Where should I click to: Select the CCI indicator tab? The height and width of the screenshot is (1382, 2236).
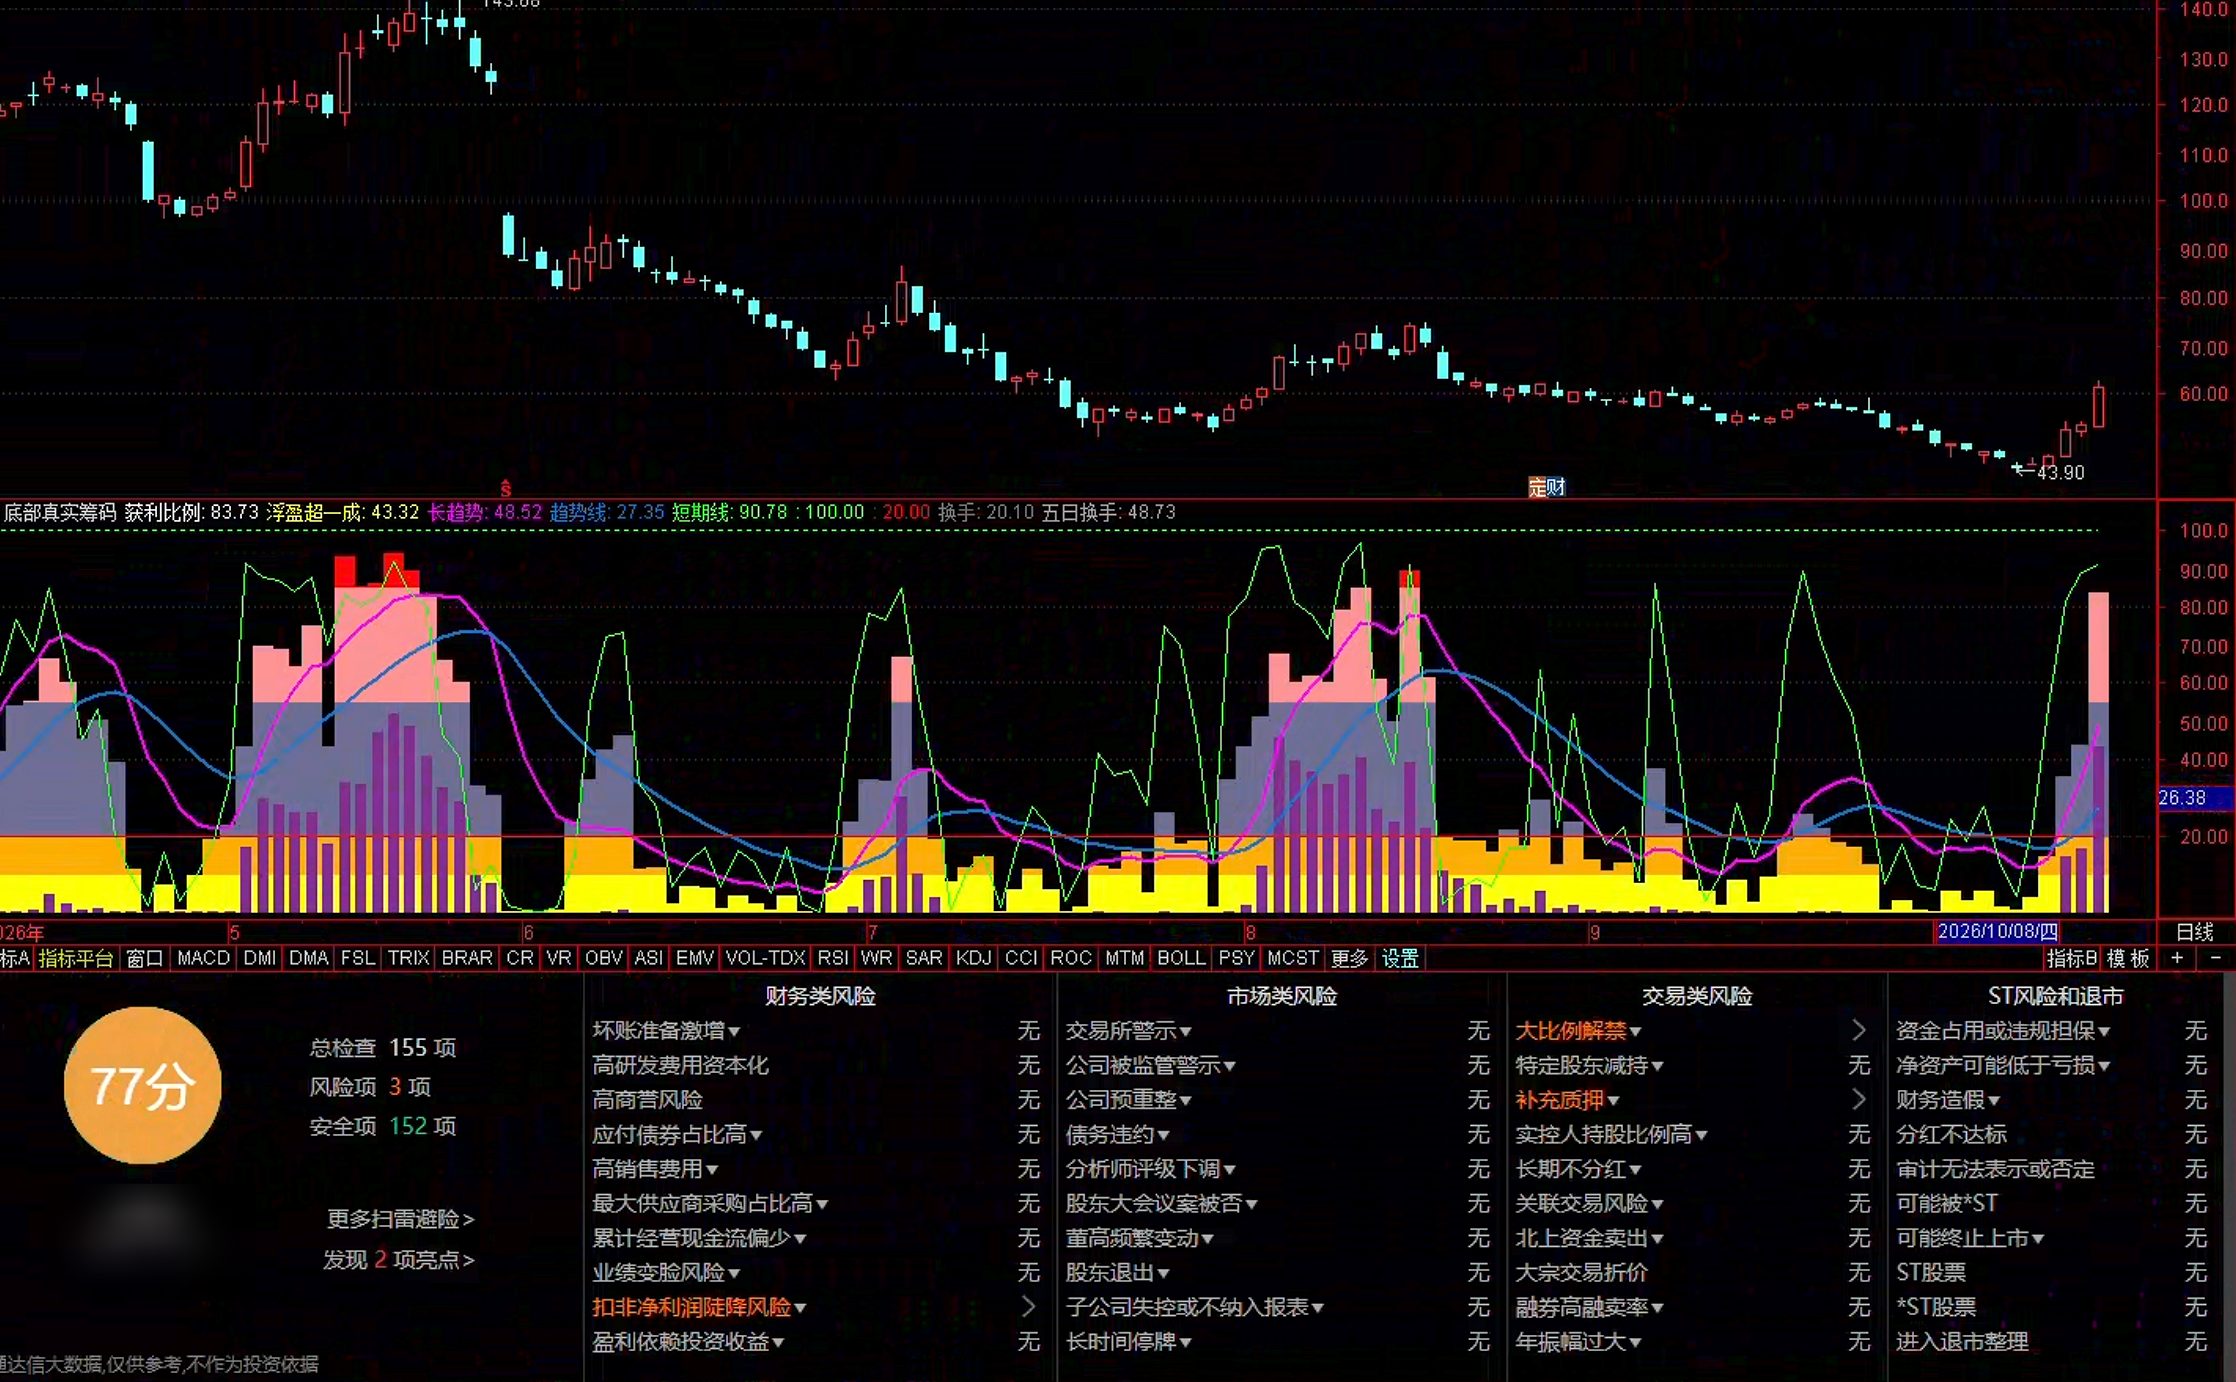tap(1021, 958)
